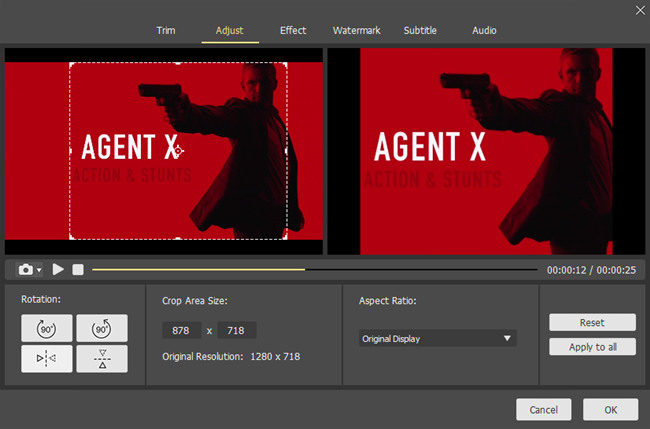The height and width of the screenshot is (429, 650).
Task: Open the Effect tab
Action: pyautogui.click(x=293, y=31)
